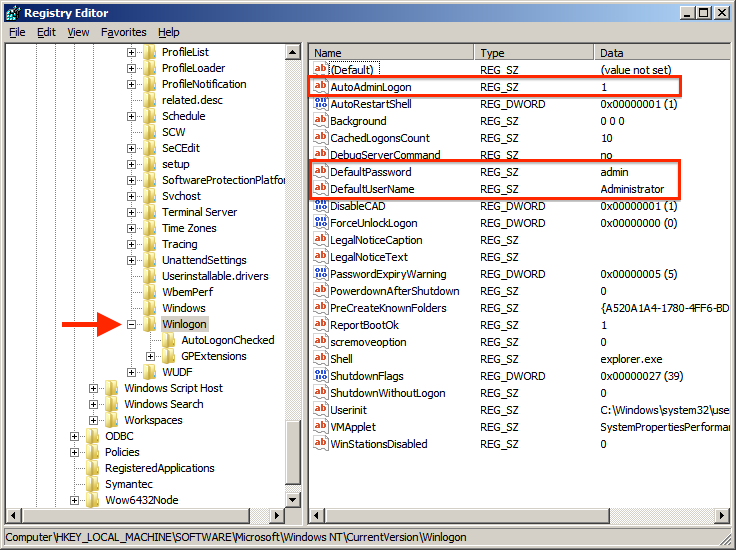Click the AutoLogonChecked folder icon

coord(169,340)
